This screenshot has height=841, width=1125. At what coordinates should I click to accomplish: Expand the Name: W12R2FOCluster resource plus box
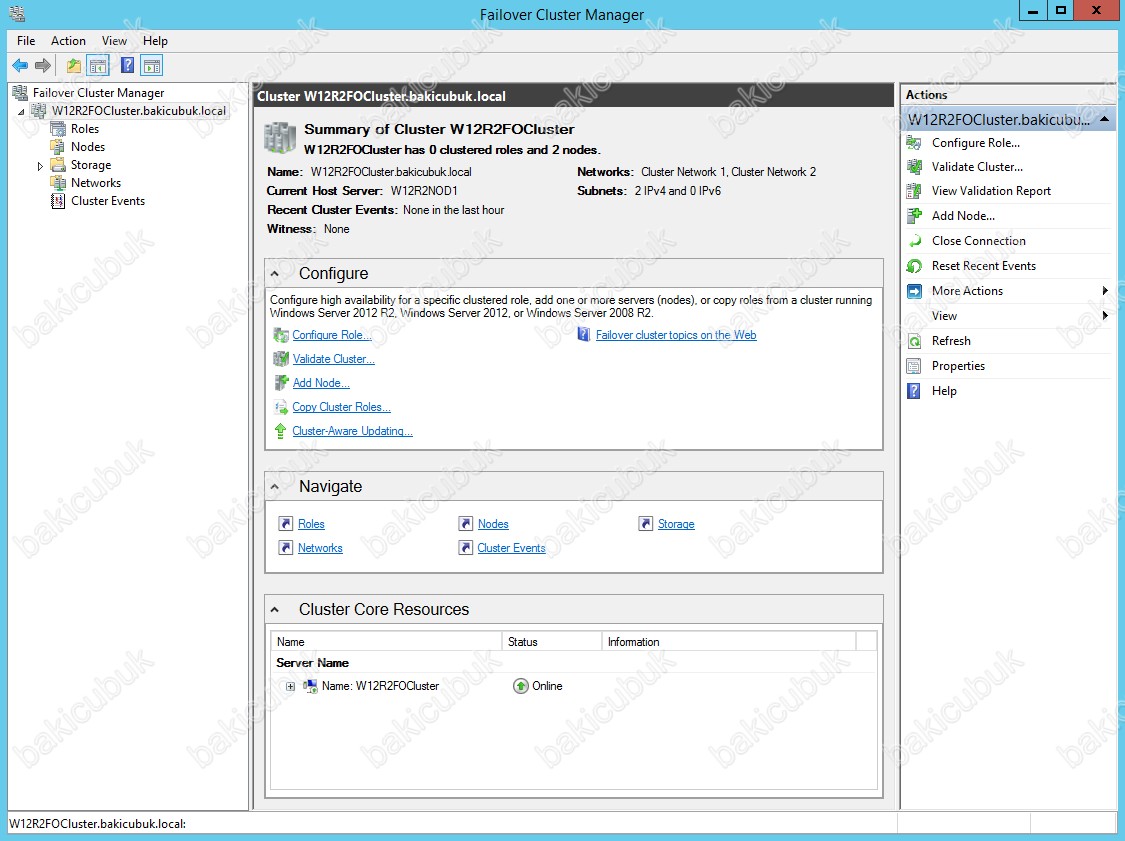291,686
